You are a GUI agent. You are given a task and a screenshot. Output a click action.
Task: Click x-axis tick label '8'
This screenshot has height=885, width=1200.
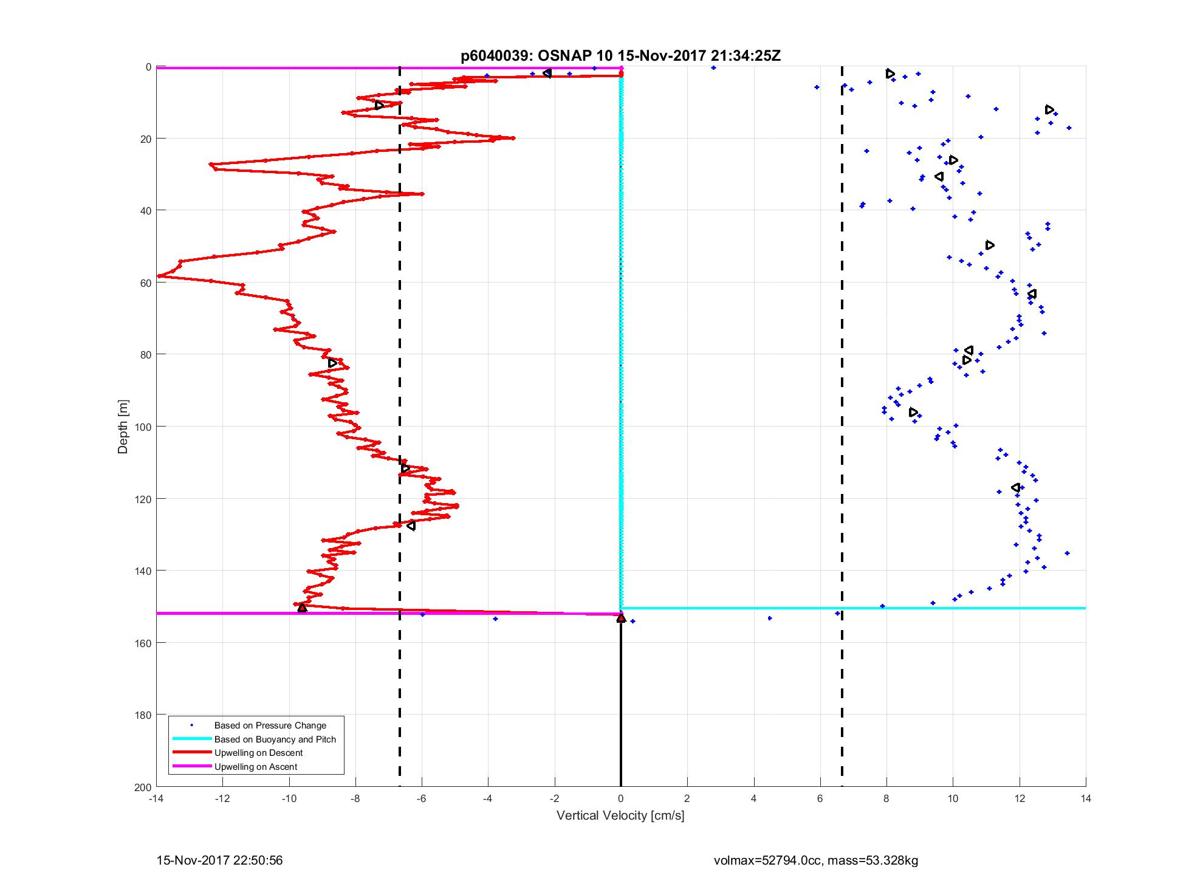[x=887, y=799]
